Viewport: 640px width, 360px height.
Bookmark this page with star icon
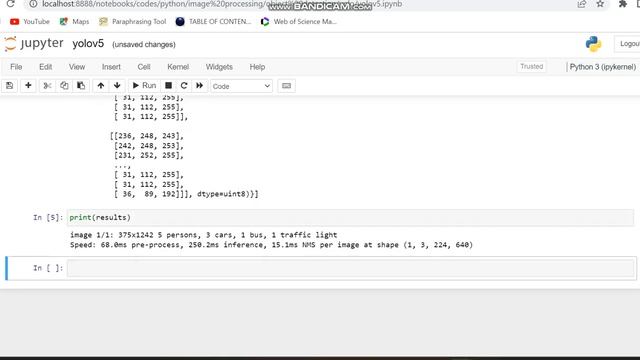tap(600, 4)
